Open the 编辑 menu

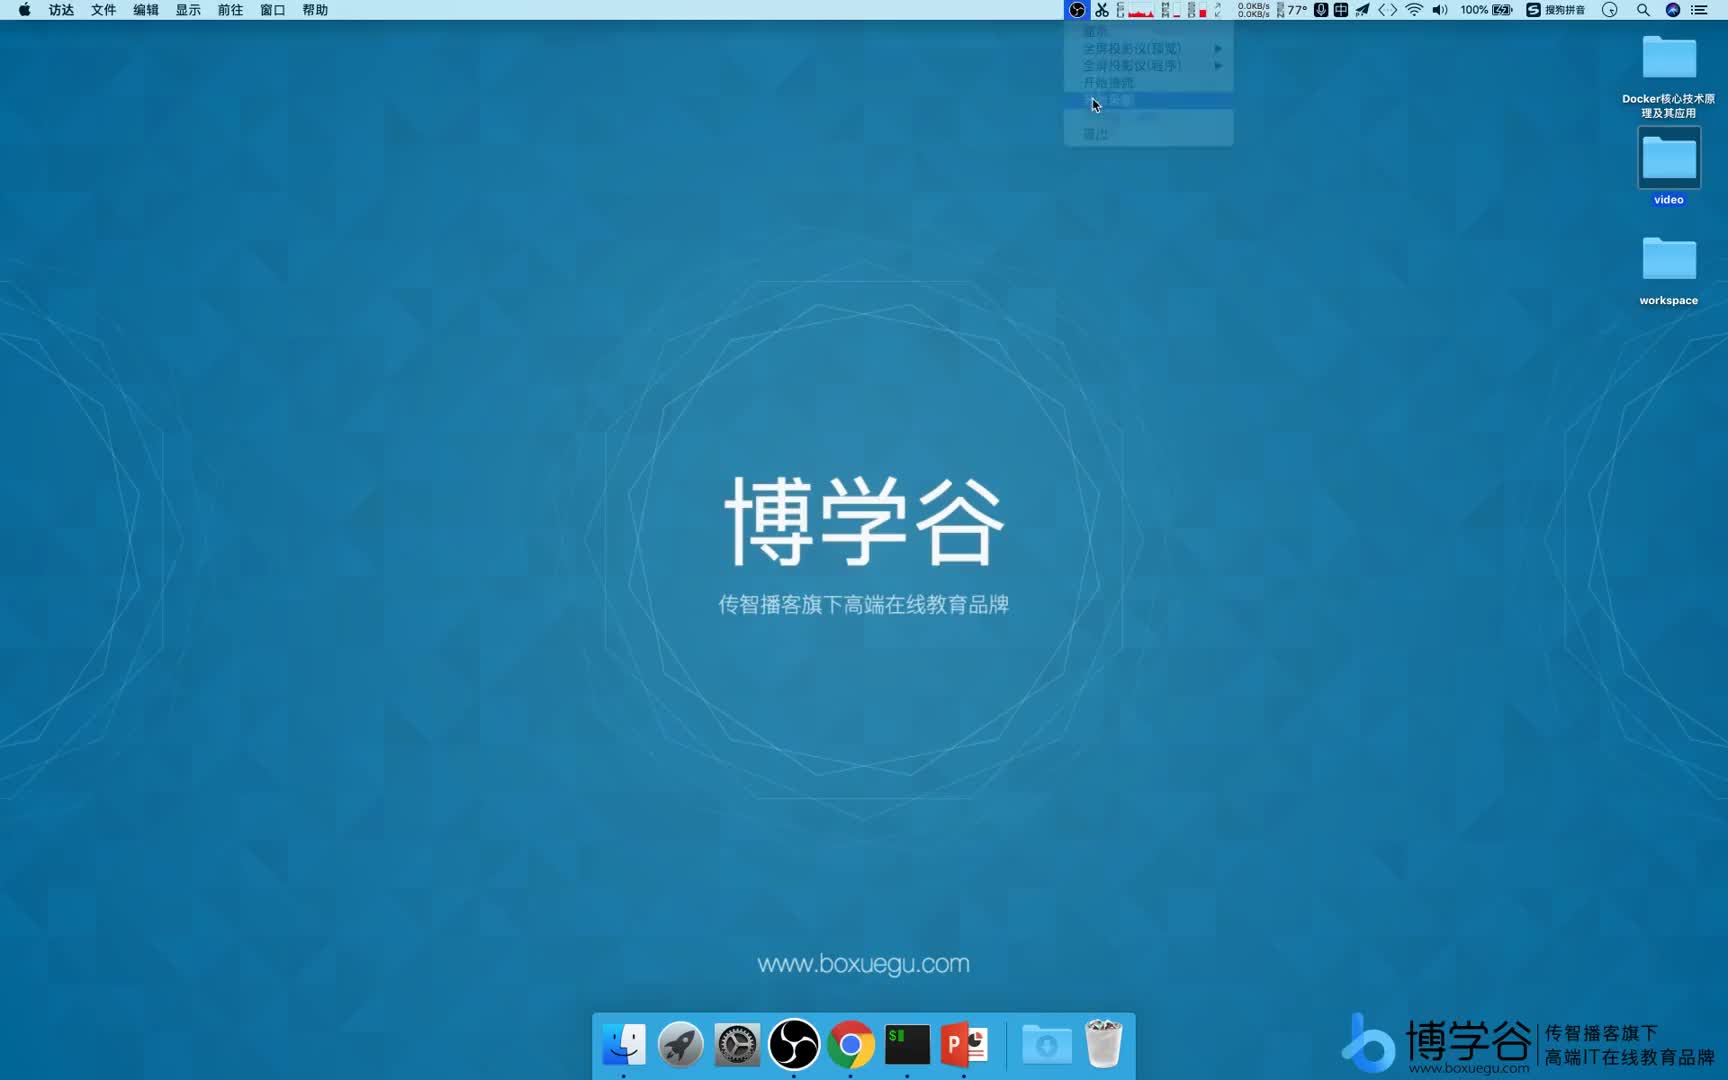point(146,10)
